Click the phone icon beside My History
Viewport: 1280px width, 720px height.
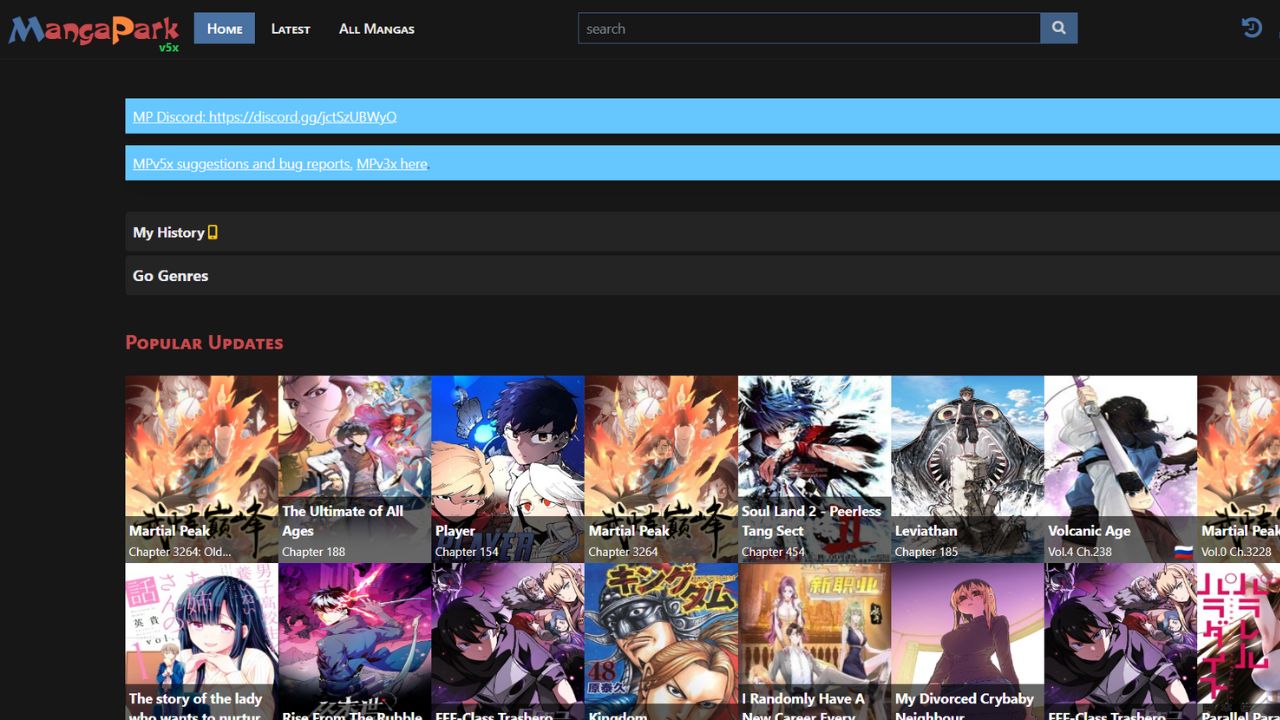[x=212, y=232]
